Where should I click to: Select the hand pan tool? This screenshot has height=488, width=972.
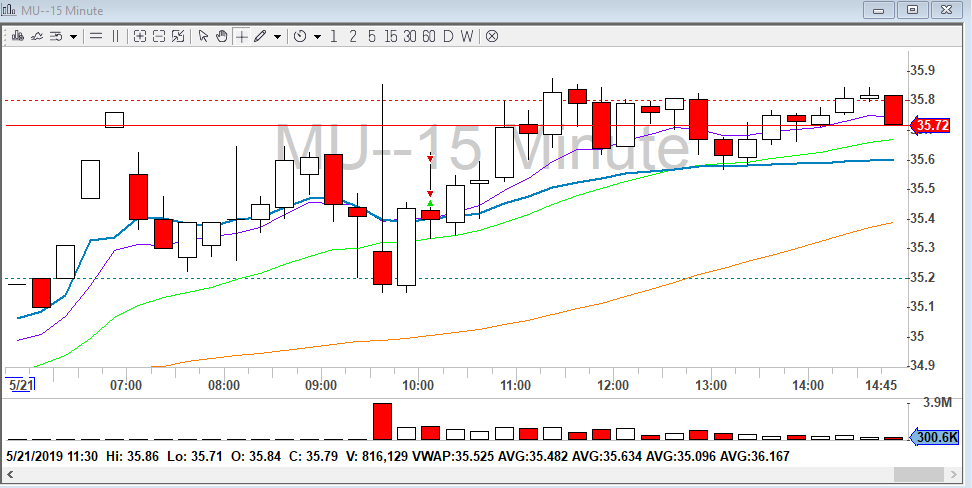coord(222,37)
